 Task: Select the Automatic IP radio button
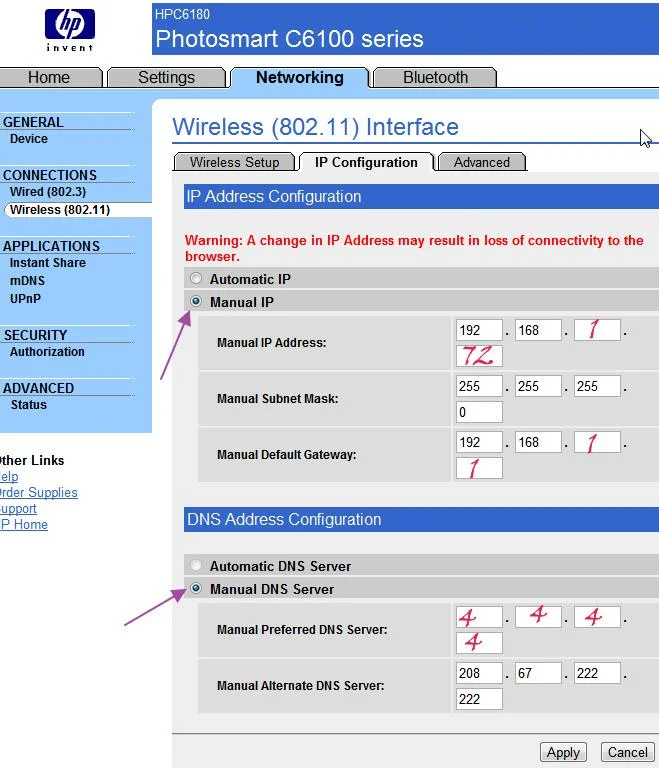[196, 278]
